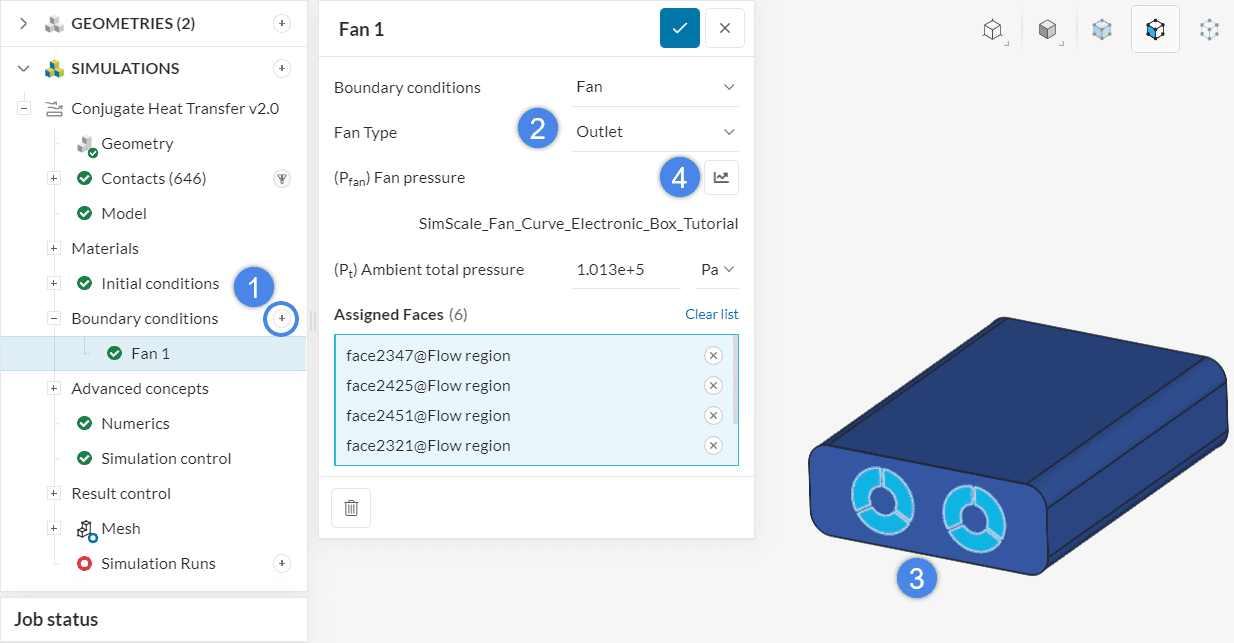Close the Fan 1 panel
The image size is (1234, 643).
coord(725,29)
